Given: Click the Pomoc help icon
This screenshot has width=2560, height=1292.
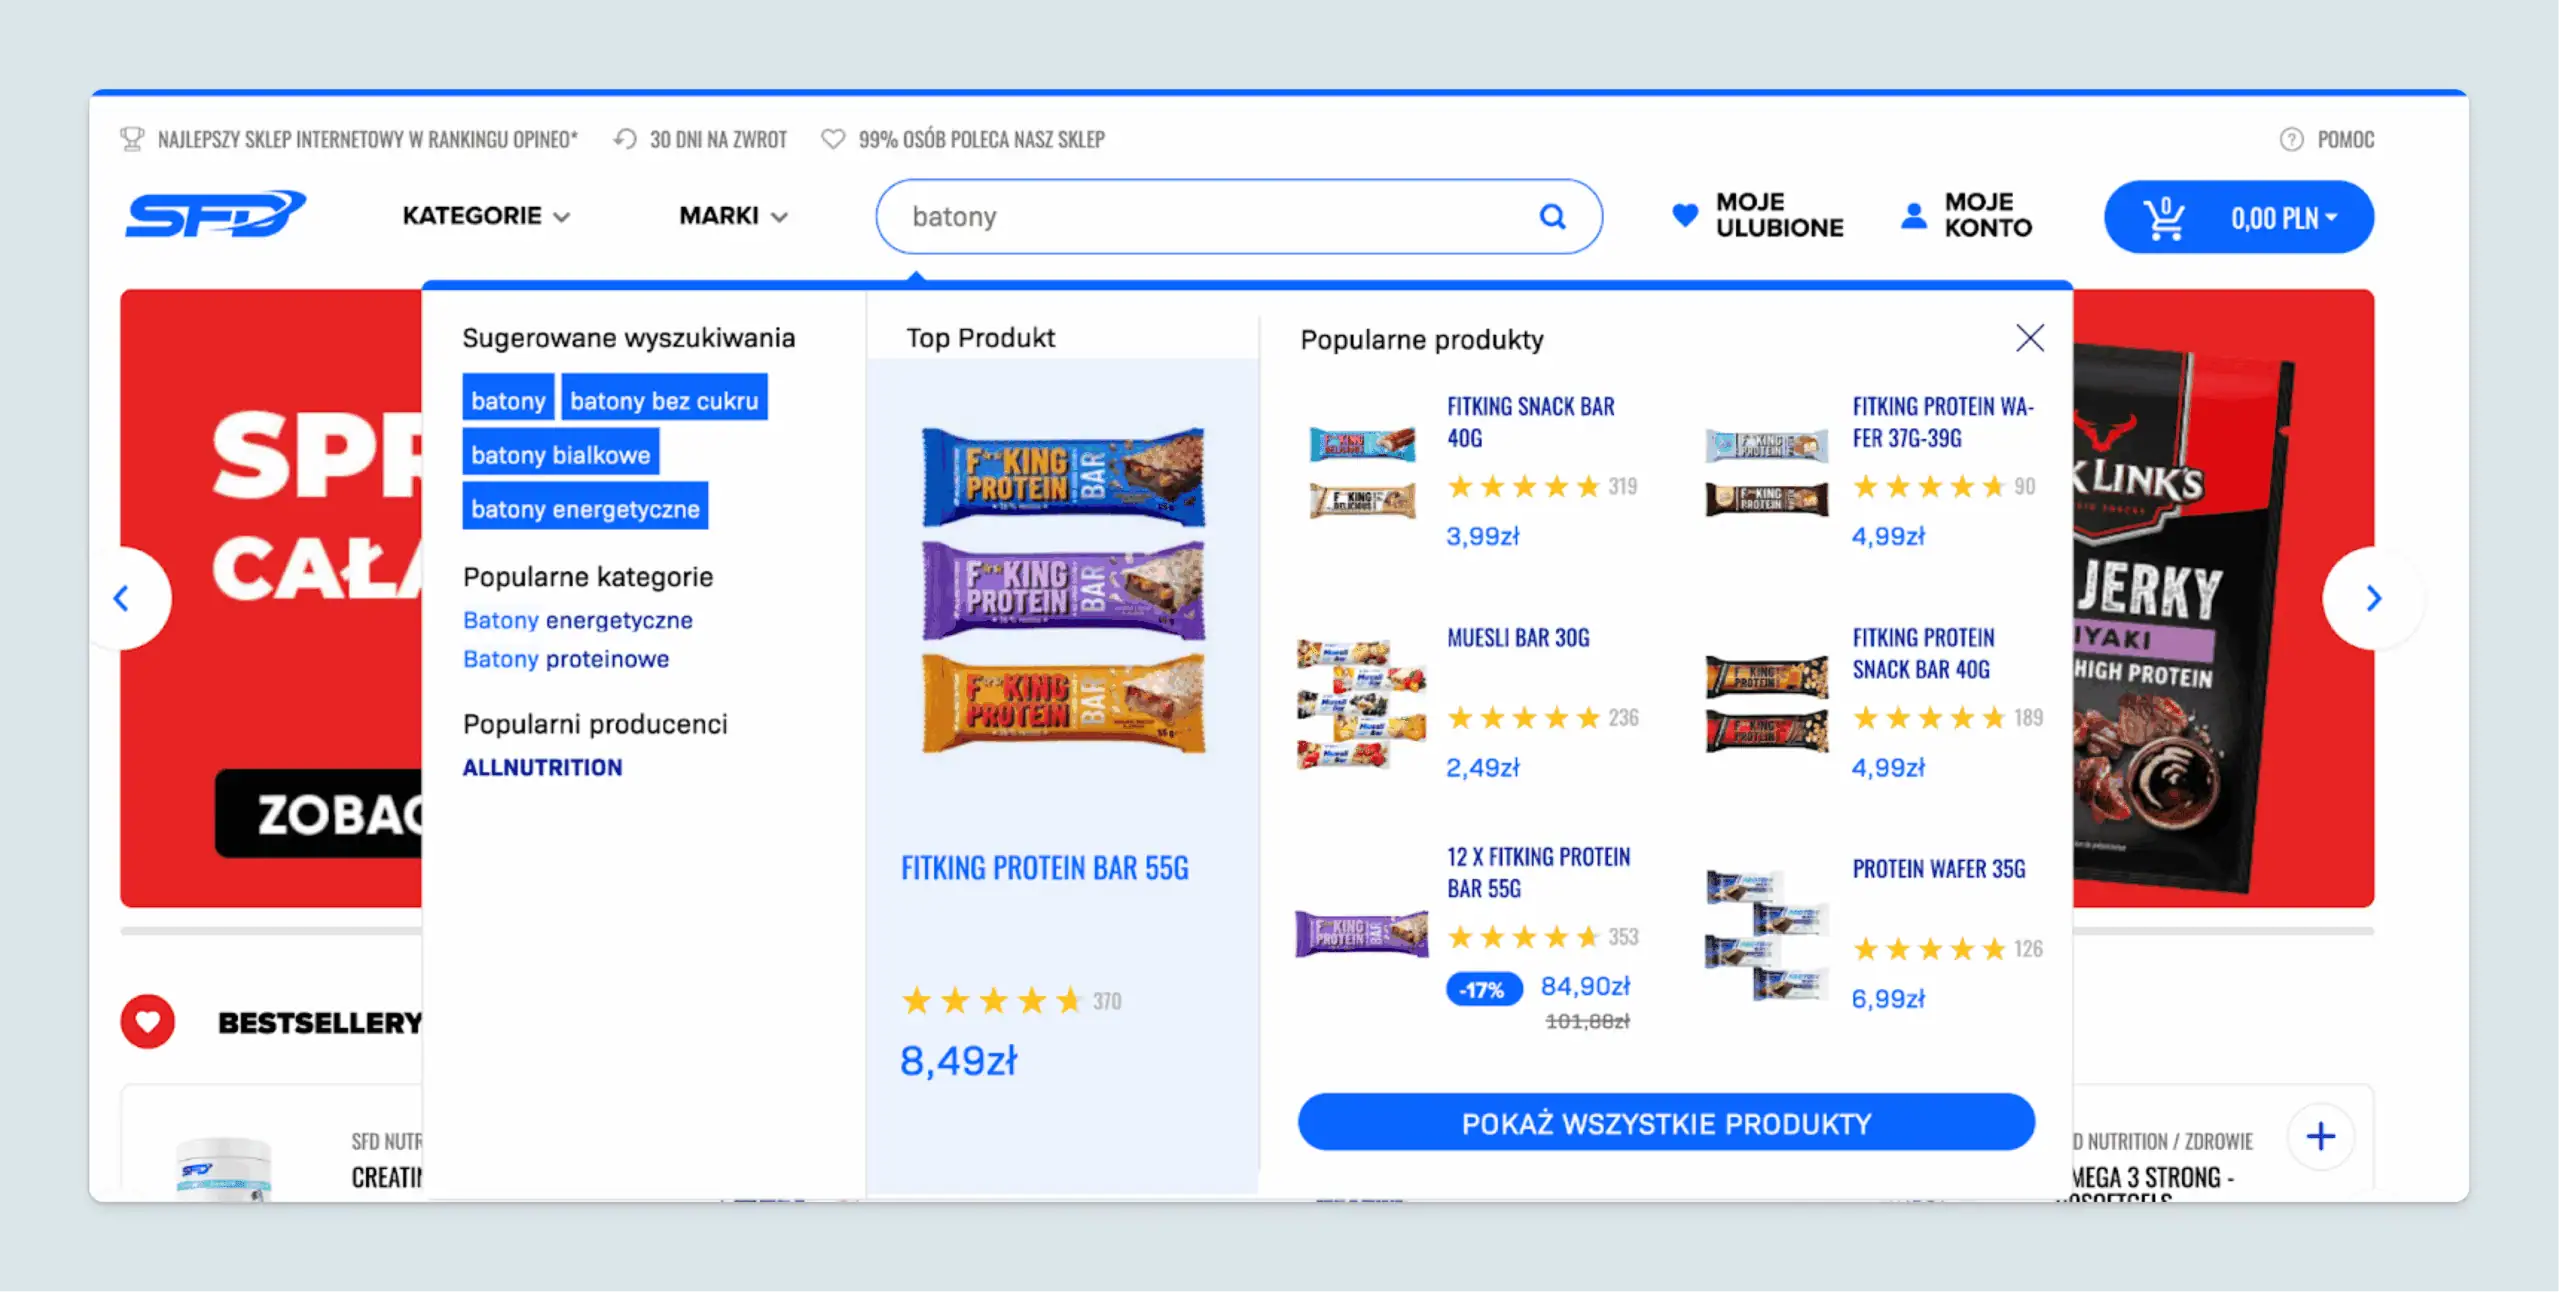Looking at the screenshot, I should [x=2291, y=139].
